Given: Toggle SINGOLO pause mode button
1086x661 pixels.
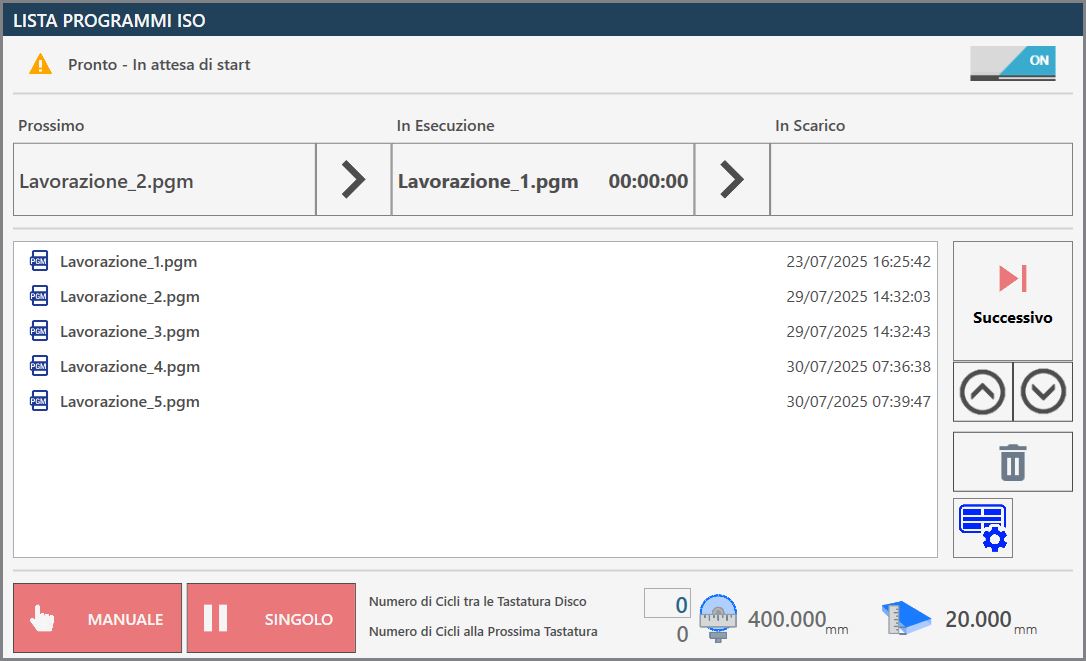Looking at the screenshot, I should pyautogui.click(x=272, y=618).
